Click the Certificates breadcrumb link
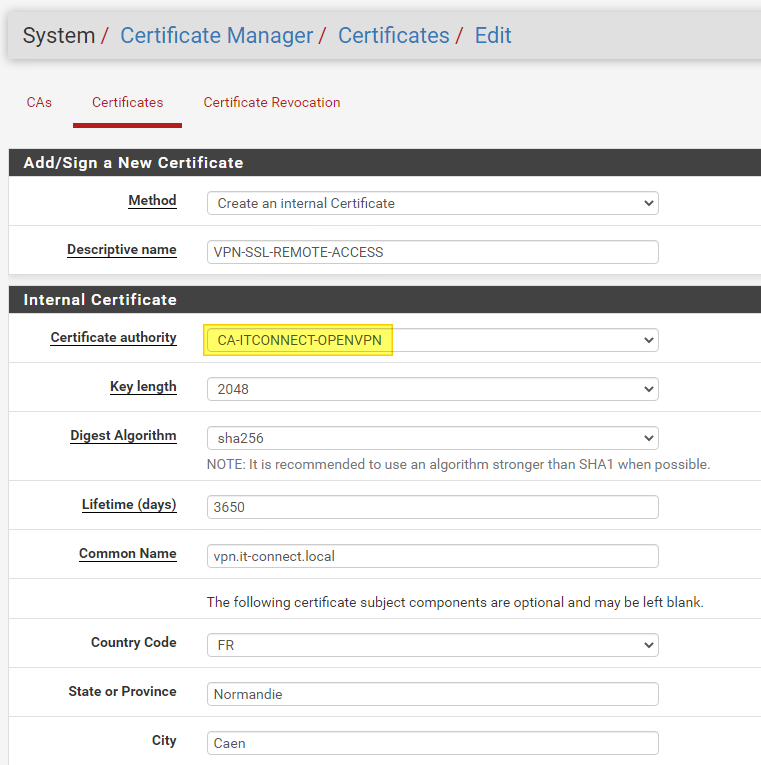Viewport: 761px width, 765px height. (393, 36)
